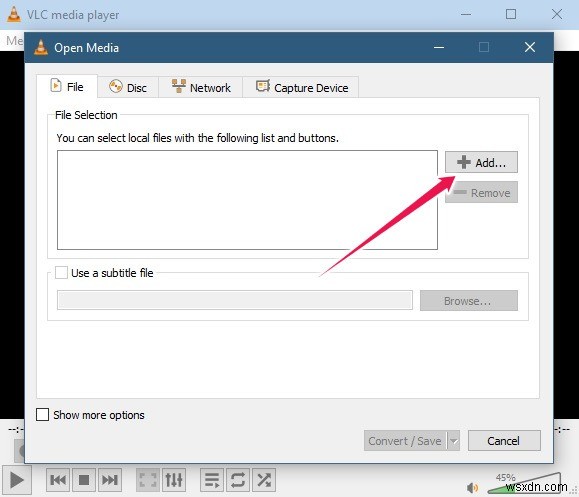Close the VLC media player window
579x497 pixels.
tap(557, 14)
